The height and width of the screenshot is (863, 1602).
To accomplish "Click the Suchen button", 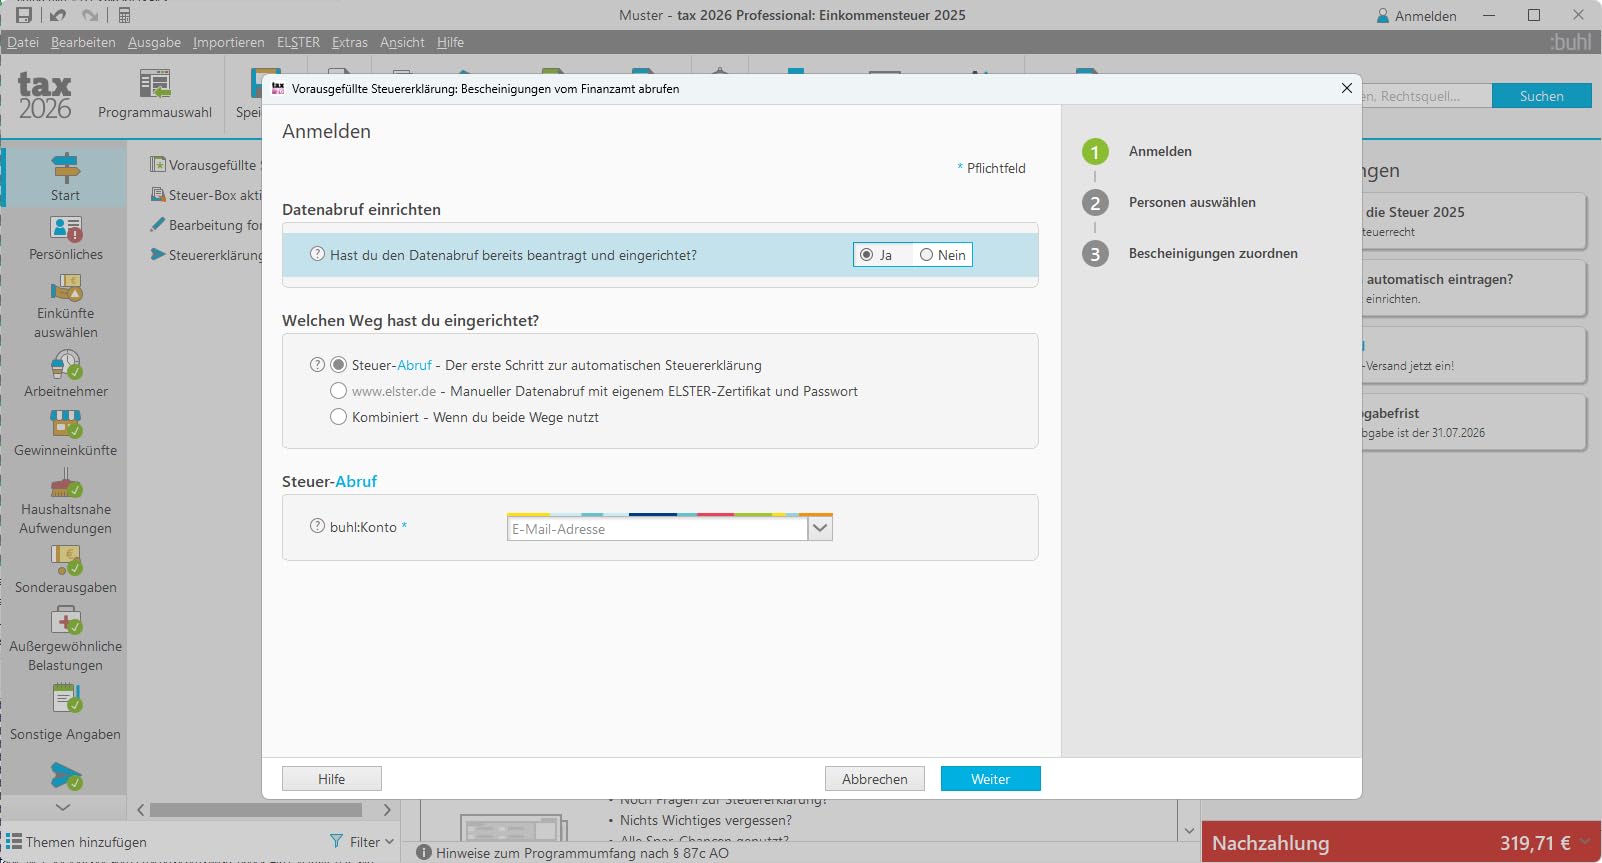I will click(1541, 96).
